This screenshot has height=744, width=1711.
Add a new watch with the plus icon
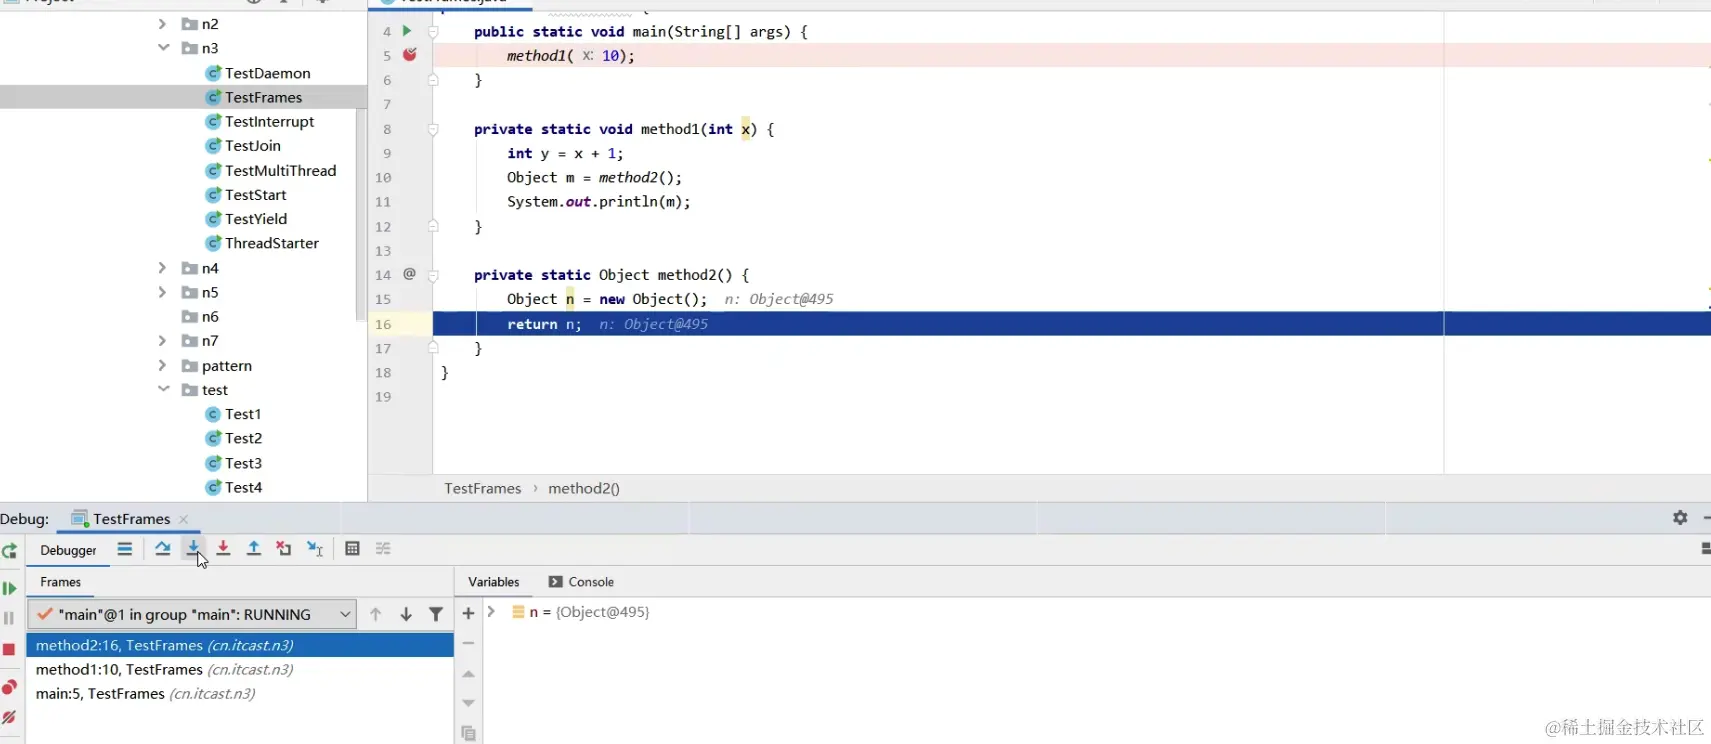[x=468, y=613]
